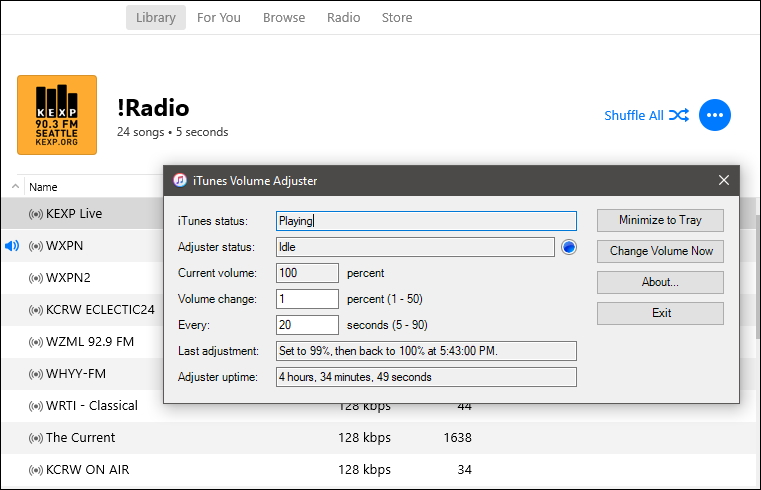This screenshot has height=490, width=761.
Task: Select the WHYY-FM station
Action: [x=83, y=374]
